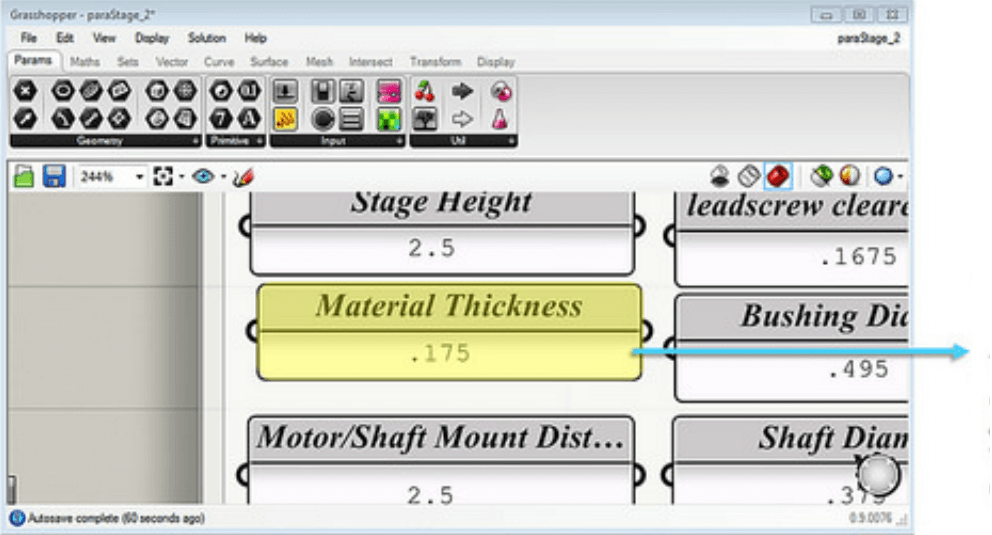Add the black arrow Cluster Input icon
Screen dimensions: 992x535
pos(462,92)
